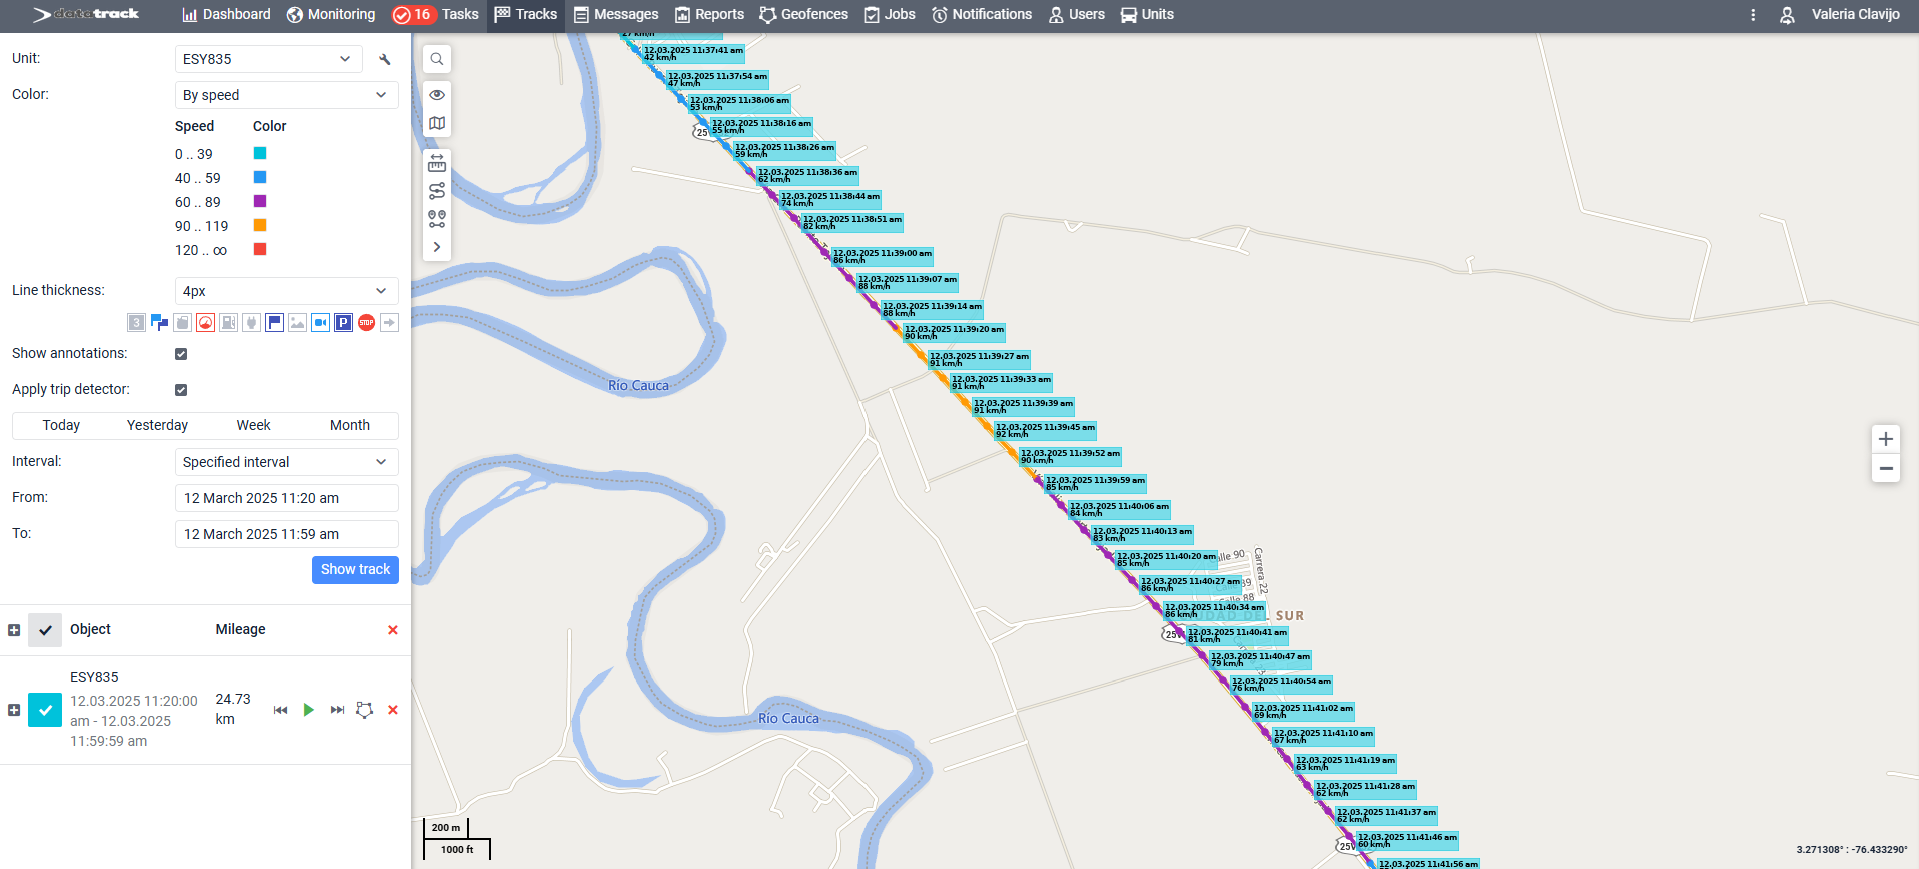The image size is (1919, 869).
Task: Uncheck the Show annotations checkbox
Action: tap(181, 354)
